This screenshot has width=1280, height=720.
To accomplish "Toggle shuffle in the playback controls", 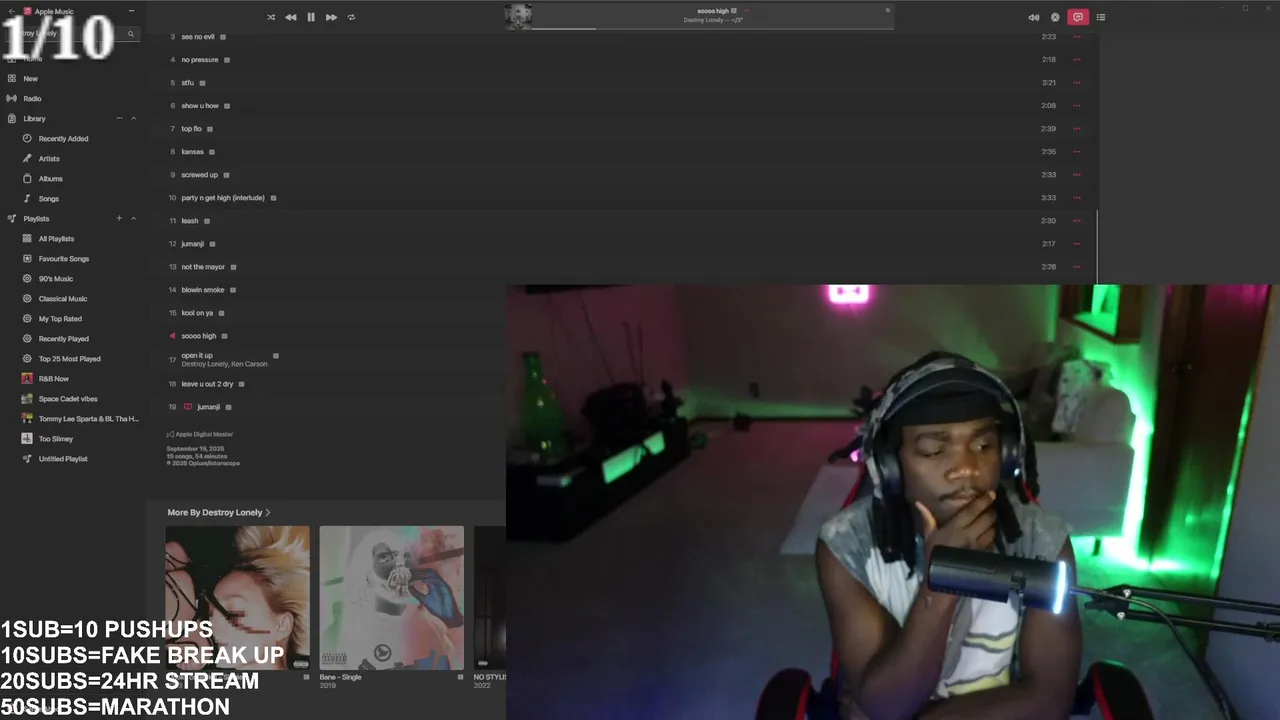I will click(x=271, y=17).
